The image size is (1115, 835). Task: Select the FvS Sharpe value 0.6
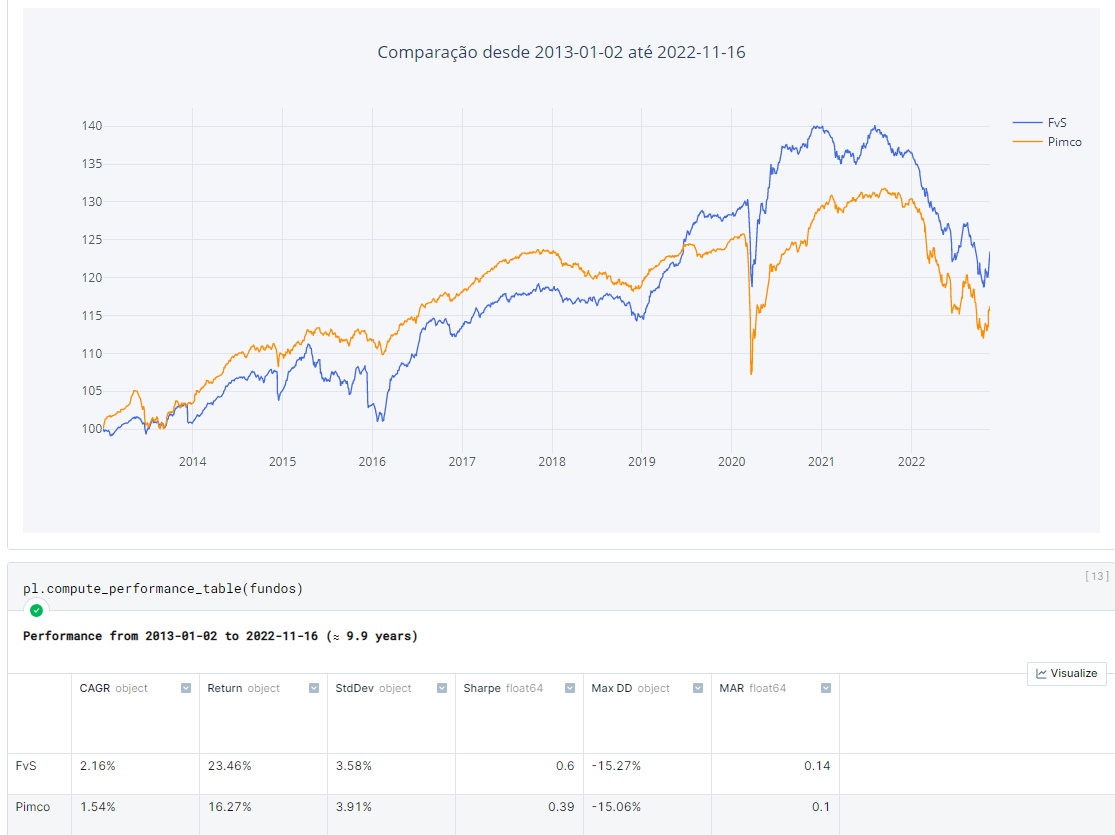pyautogui.click(x=565, y=766)
